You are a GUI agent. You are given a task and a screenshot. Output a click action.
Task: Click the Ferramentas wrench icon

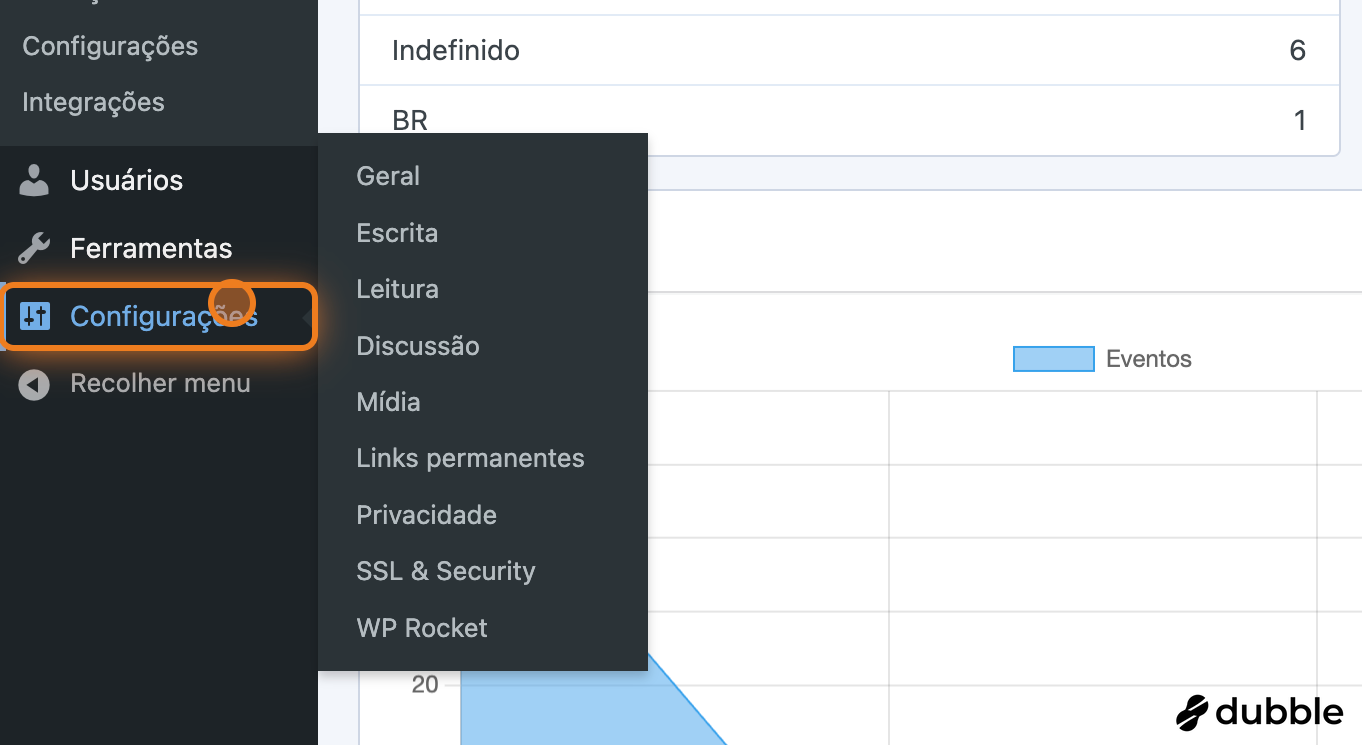34,248
